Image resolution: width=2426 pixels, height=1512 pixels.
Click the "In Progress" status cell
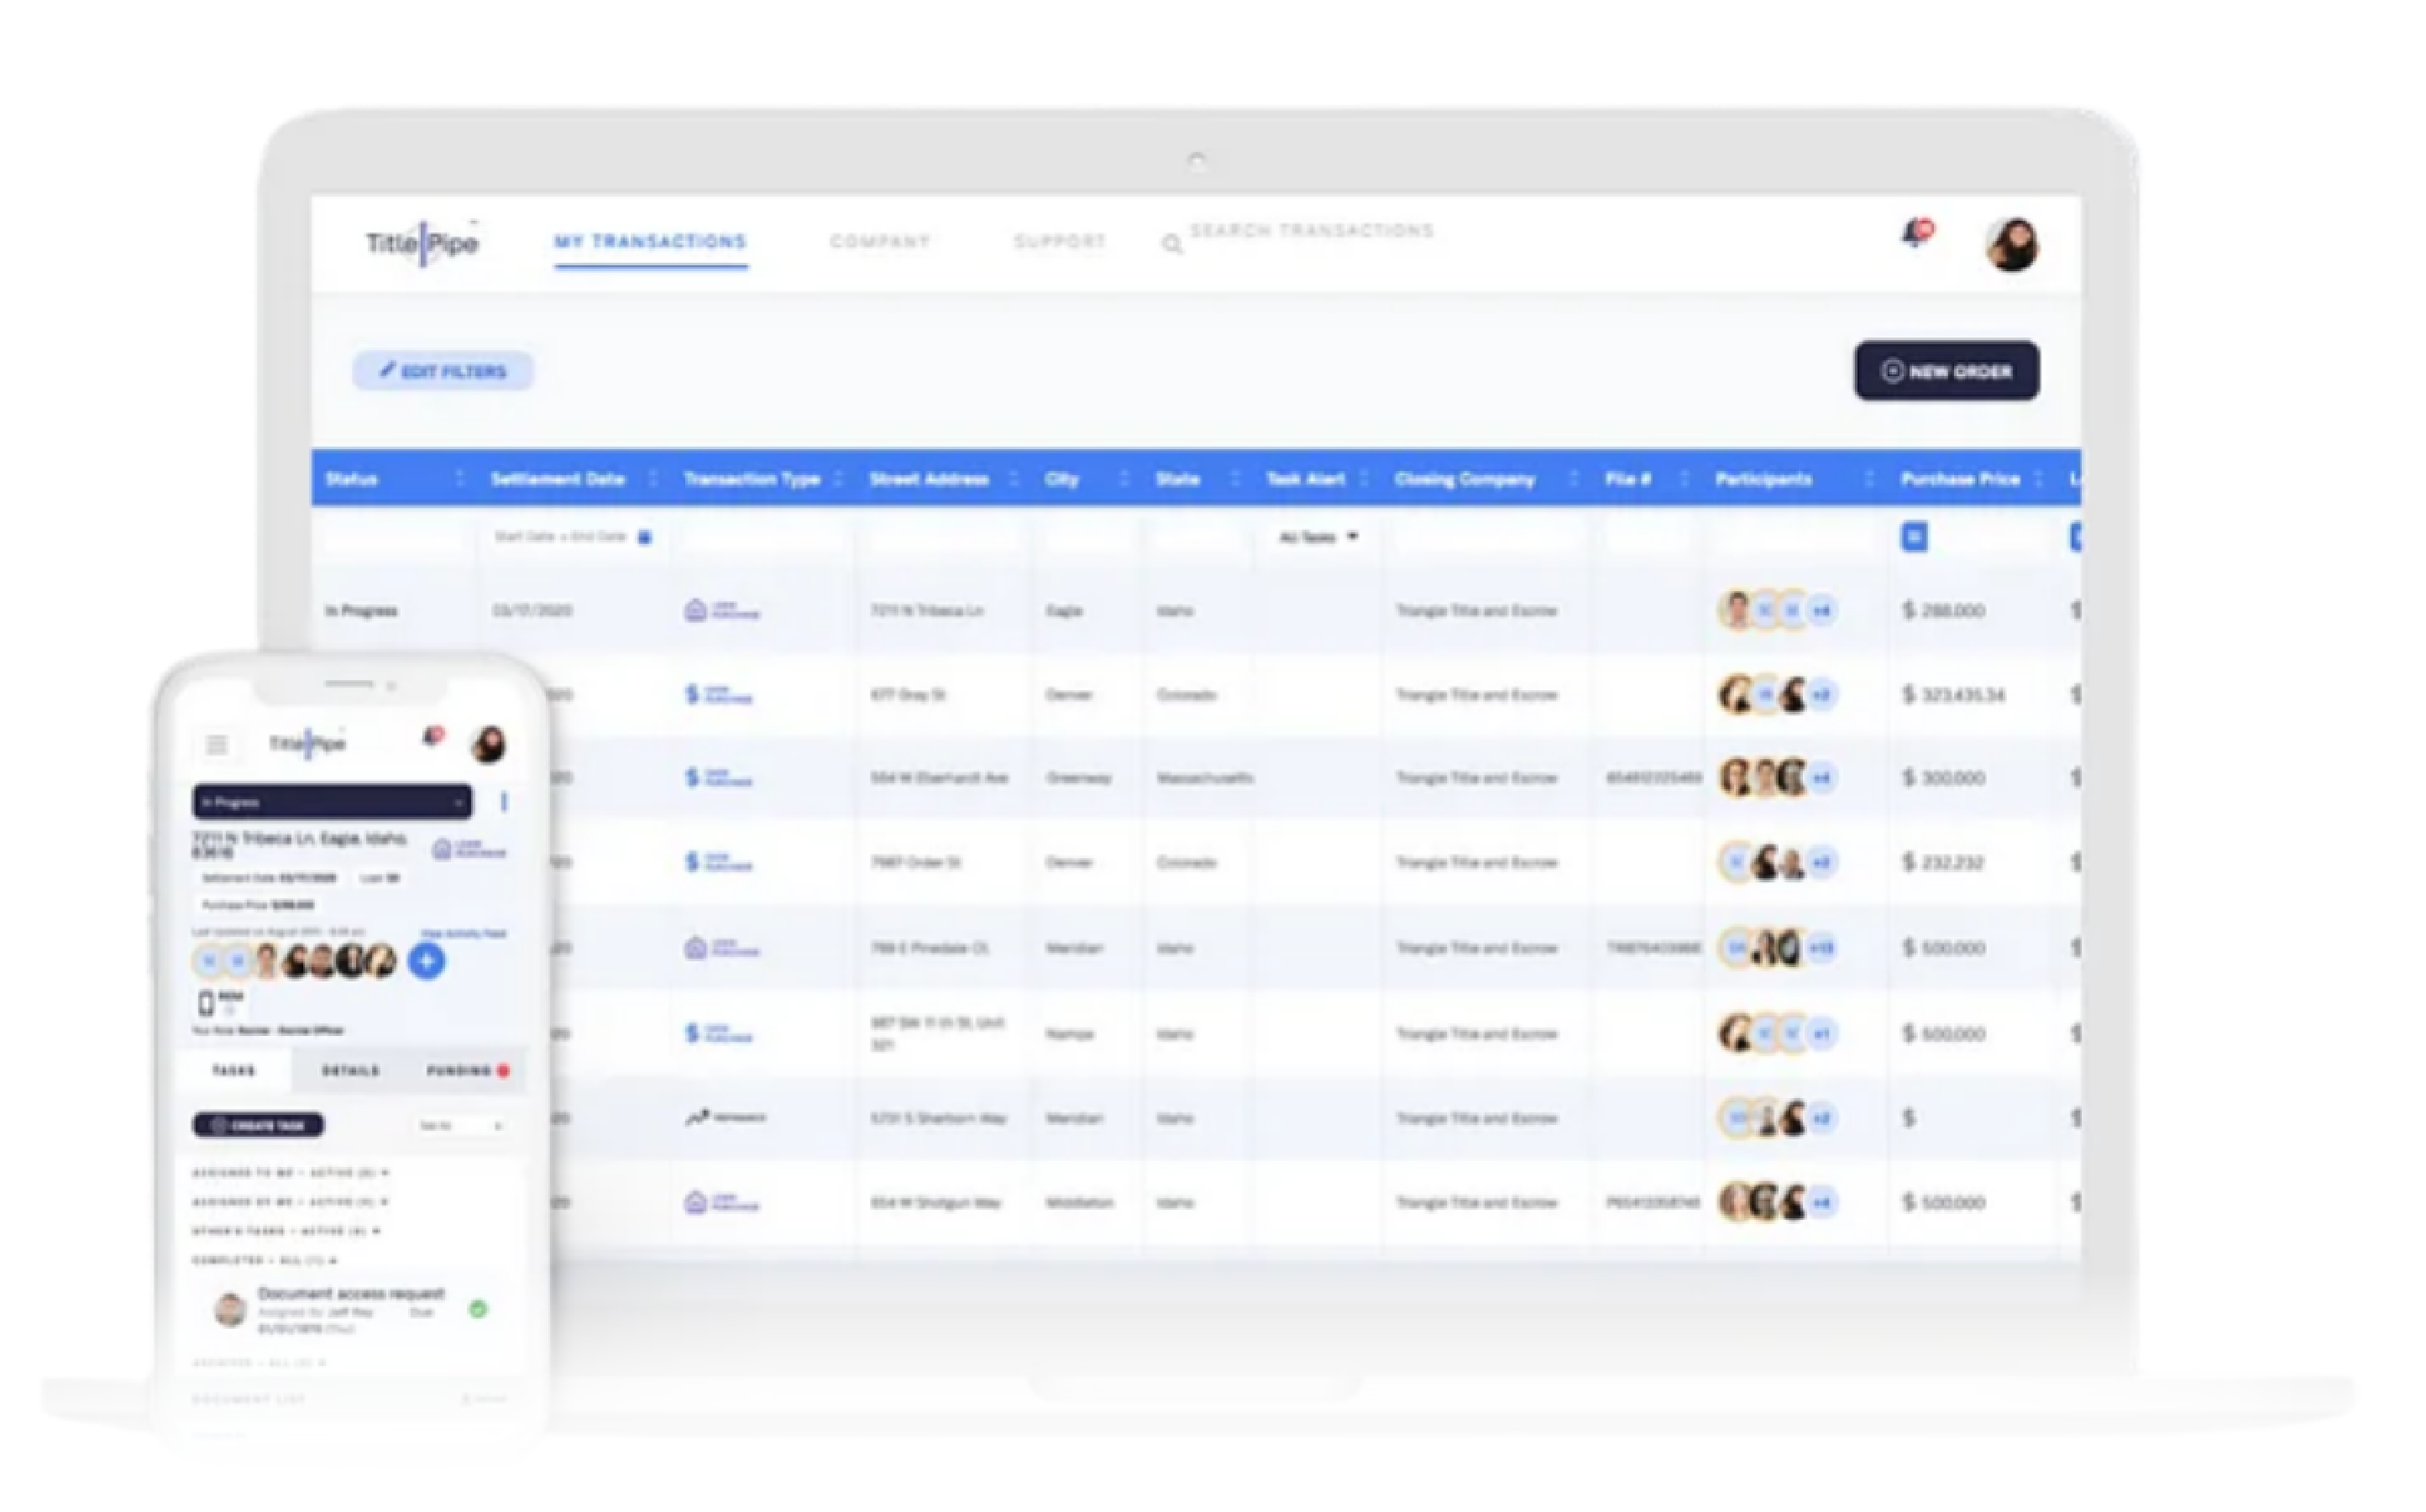pos(361,611)
